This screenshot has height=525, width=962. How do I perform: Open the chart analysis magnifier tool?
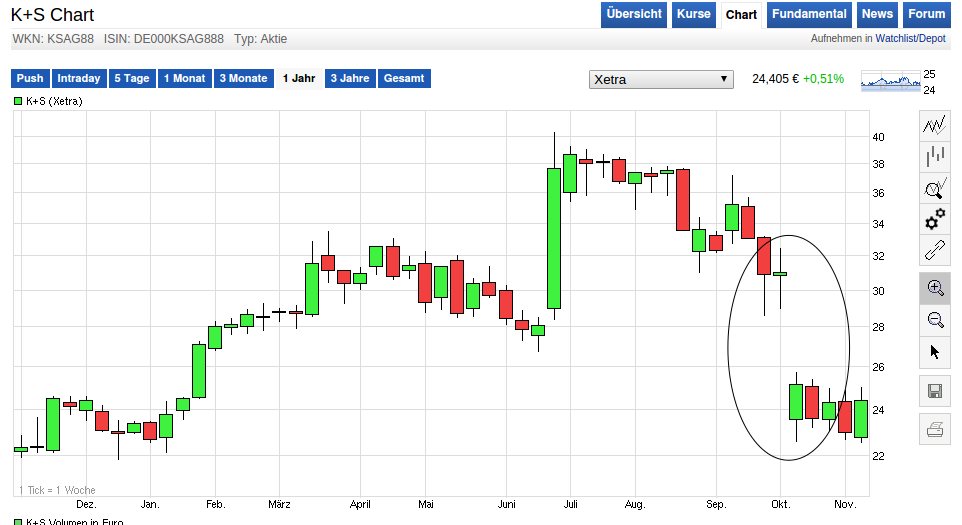click(x=934, y=188)
